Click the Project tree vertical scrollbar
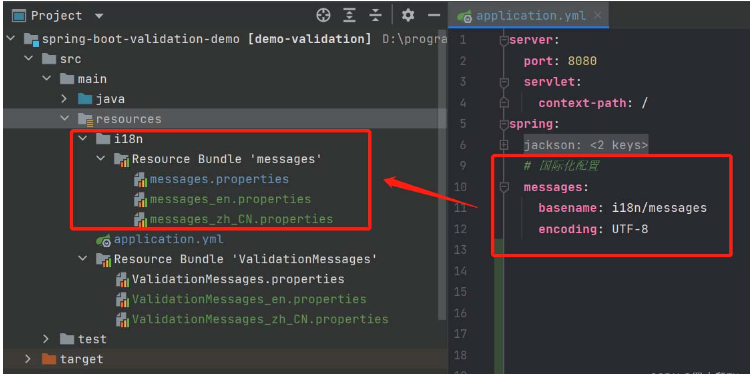The height and width of the screenshot is (374, 754). tap(443, 174)
